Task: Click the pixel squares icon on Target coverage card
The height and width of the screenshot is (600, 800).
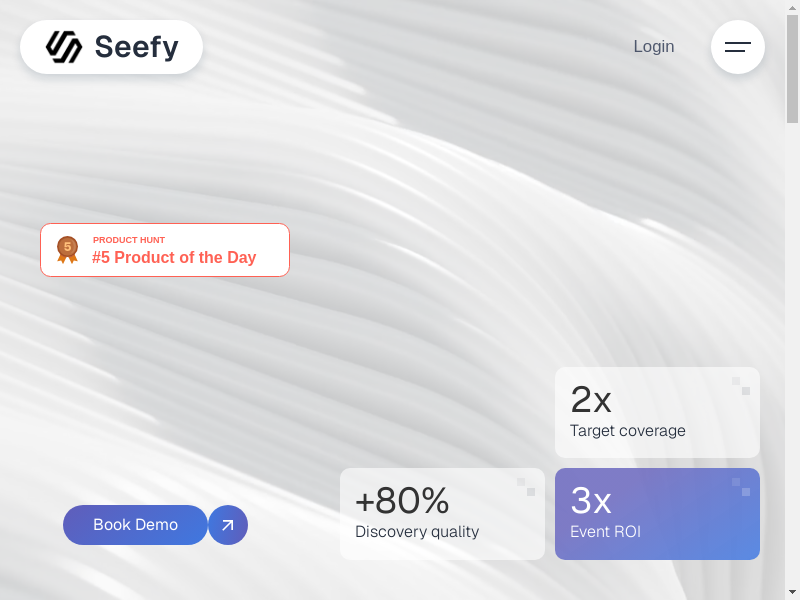Action: (x=741, y=386)
